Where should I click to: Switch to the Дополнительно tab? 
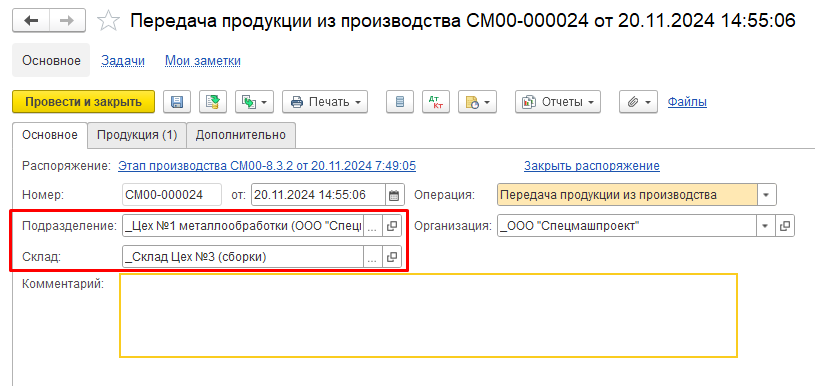pyautogui.click(x=241, y=135)
